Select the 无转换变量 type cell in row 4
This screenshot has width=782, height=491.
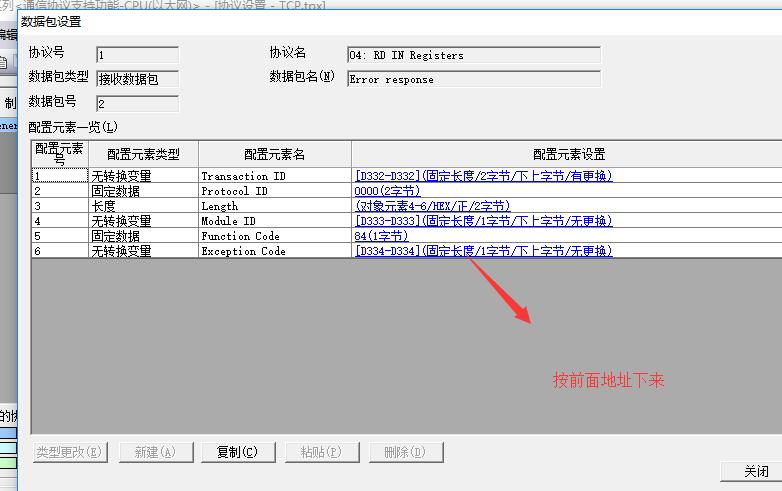coord(144,221)
